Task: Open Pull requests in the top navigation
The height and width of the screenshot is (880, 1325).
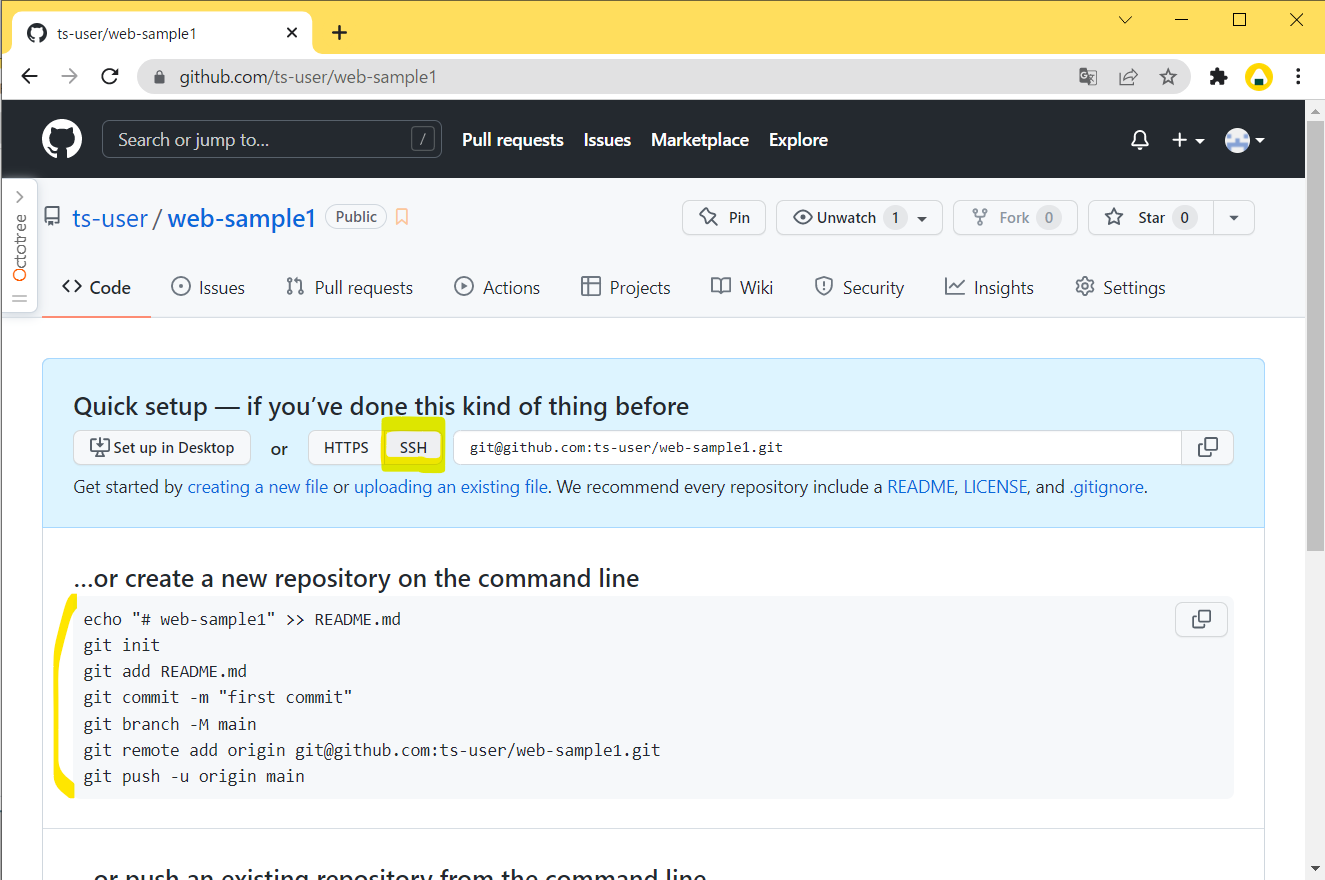Action: 513,140
